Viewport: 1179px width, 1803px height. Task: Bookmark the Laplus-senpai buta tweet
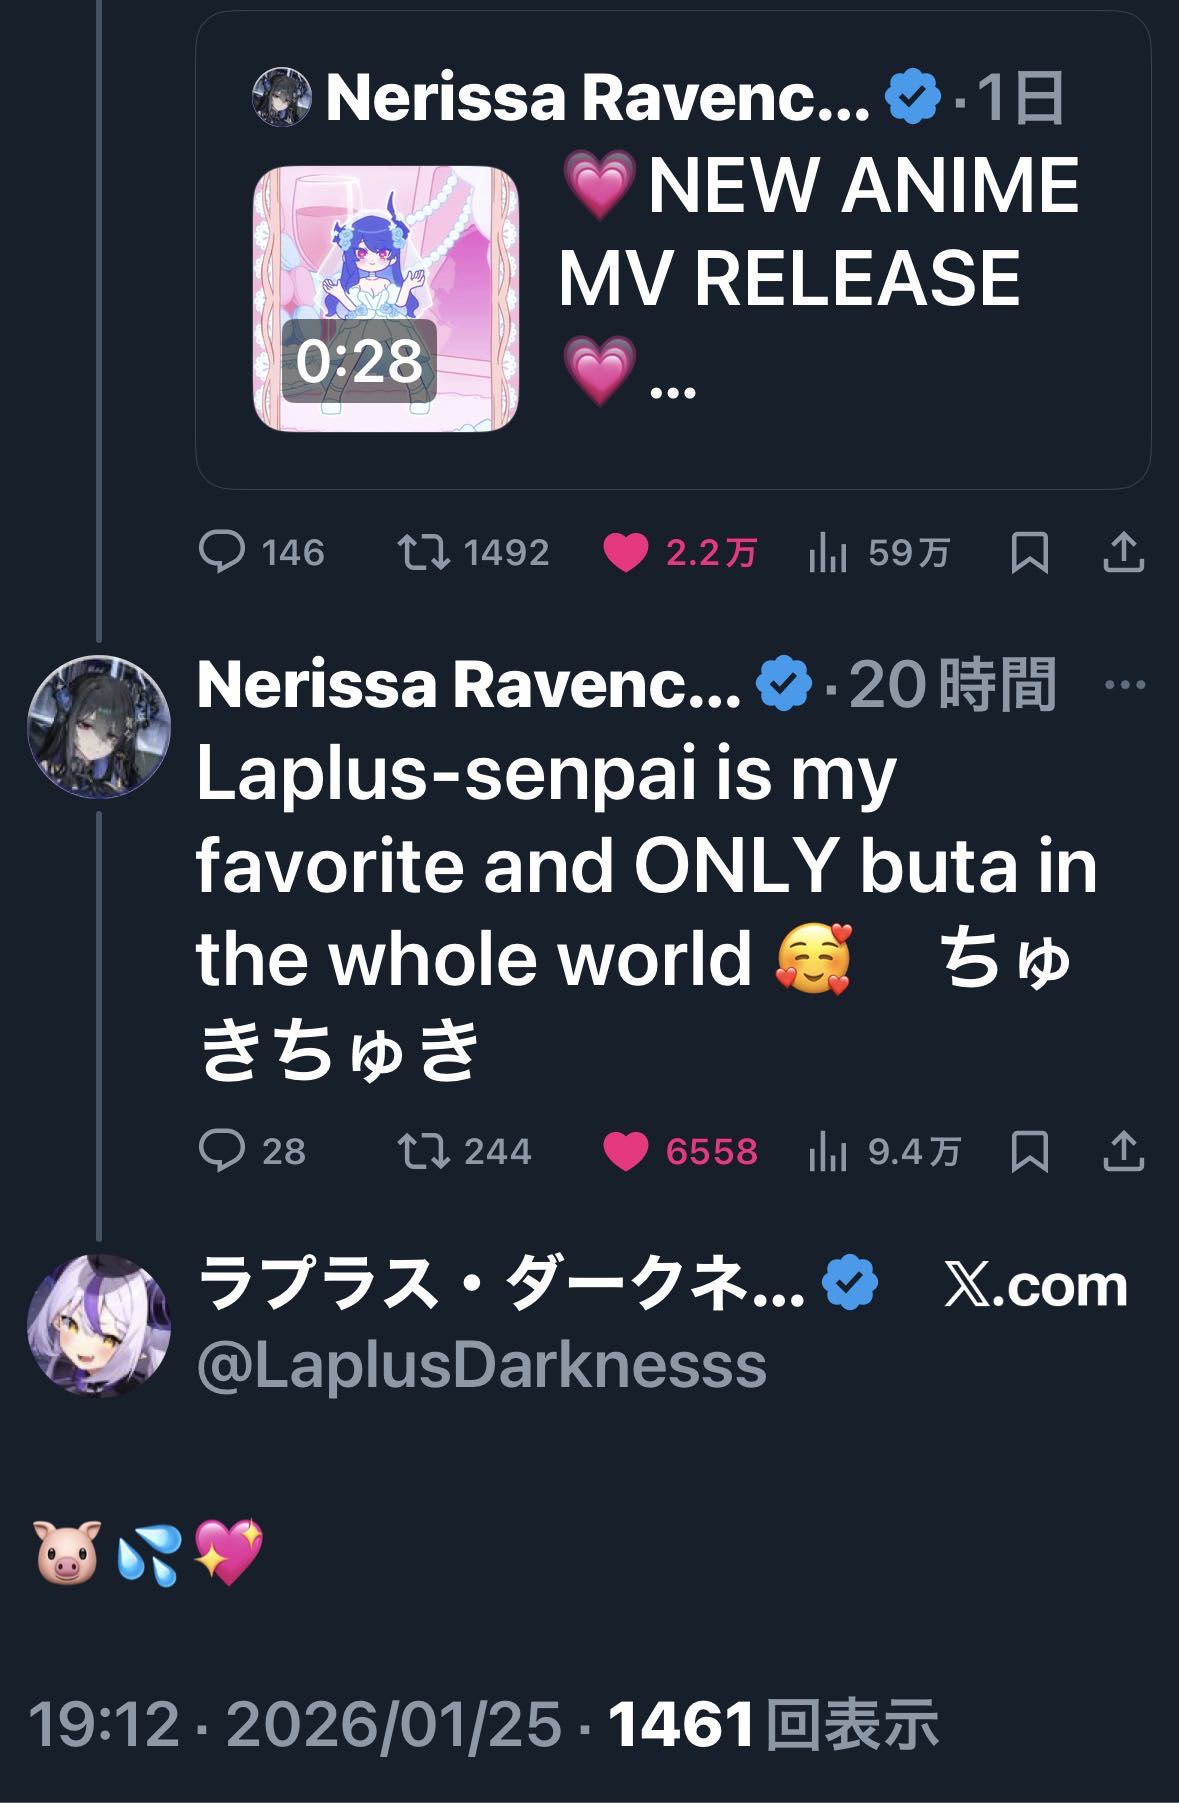click(1029, 1152)
